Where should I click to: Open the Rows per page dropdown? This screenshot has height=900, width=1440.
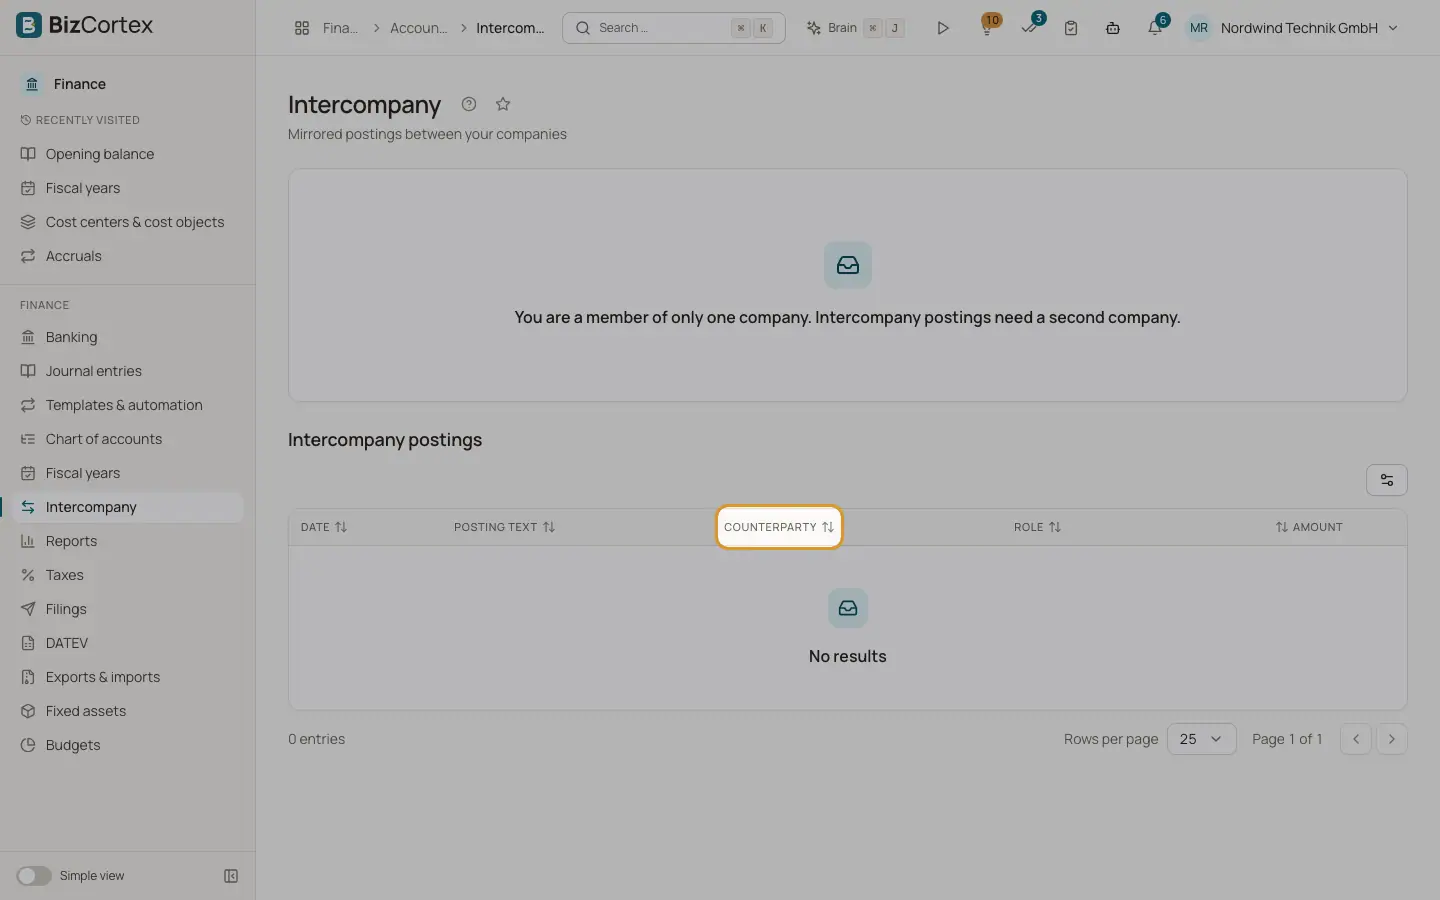tap(1202, 739)
